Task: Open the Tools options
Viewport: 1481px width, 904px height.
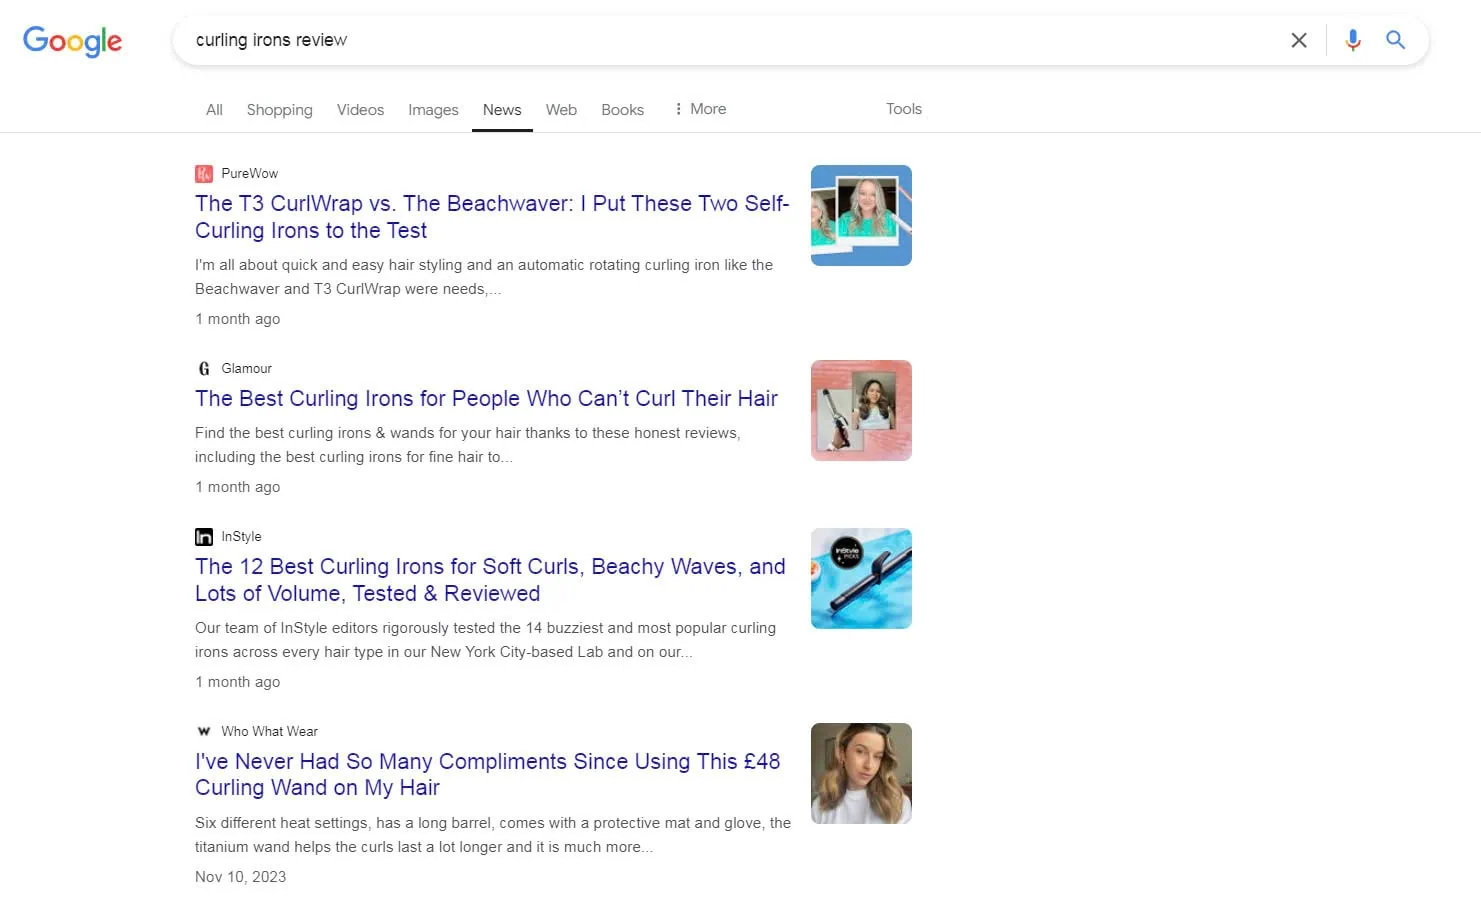Action: (904, 109)
